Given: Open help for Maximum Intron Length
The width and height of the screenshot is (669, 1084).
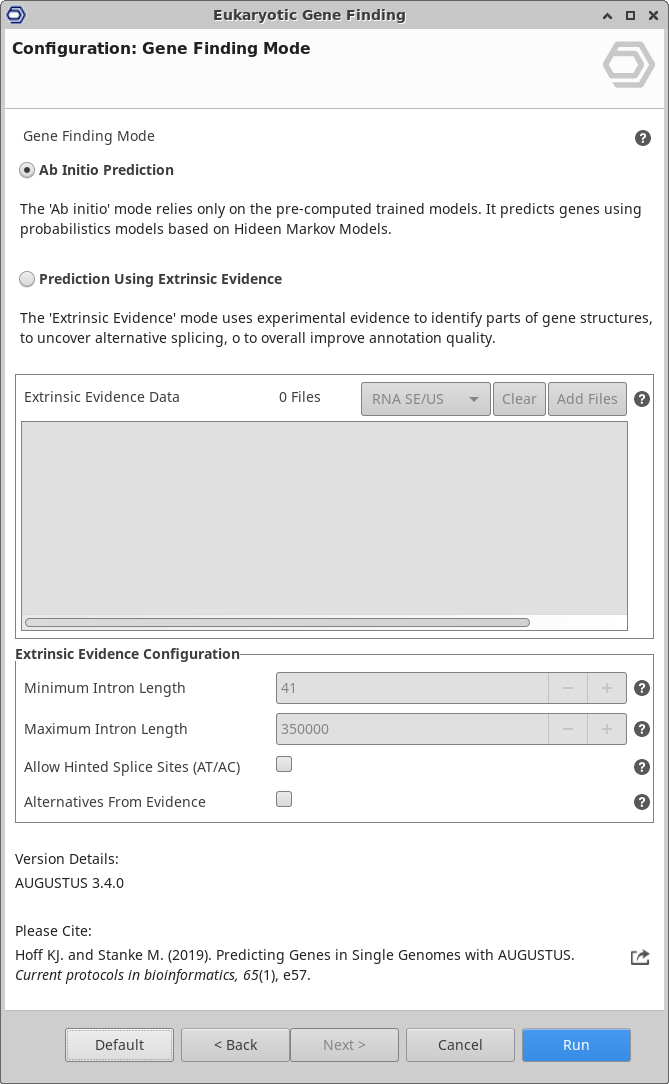Looking at the screenshot, I should (642, 729).
